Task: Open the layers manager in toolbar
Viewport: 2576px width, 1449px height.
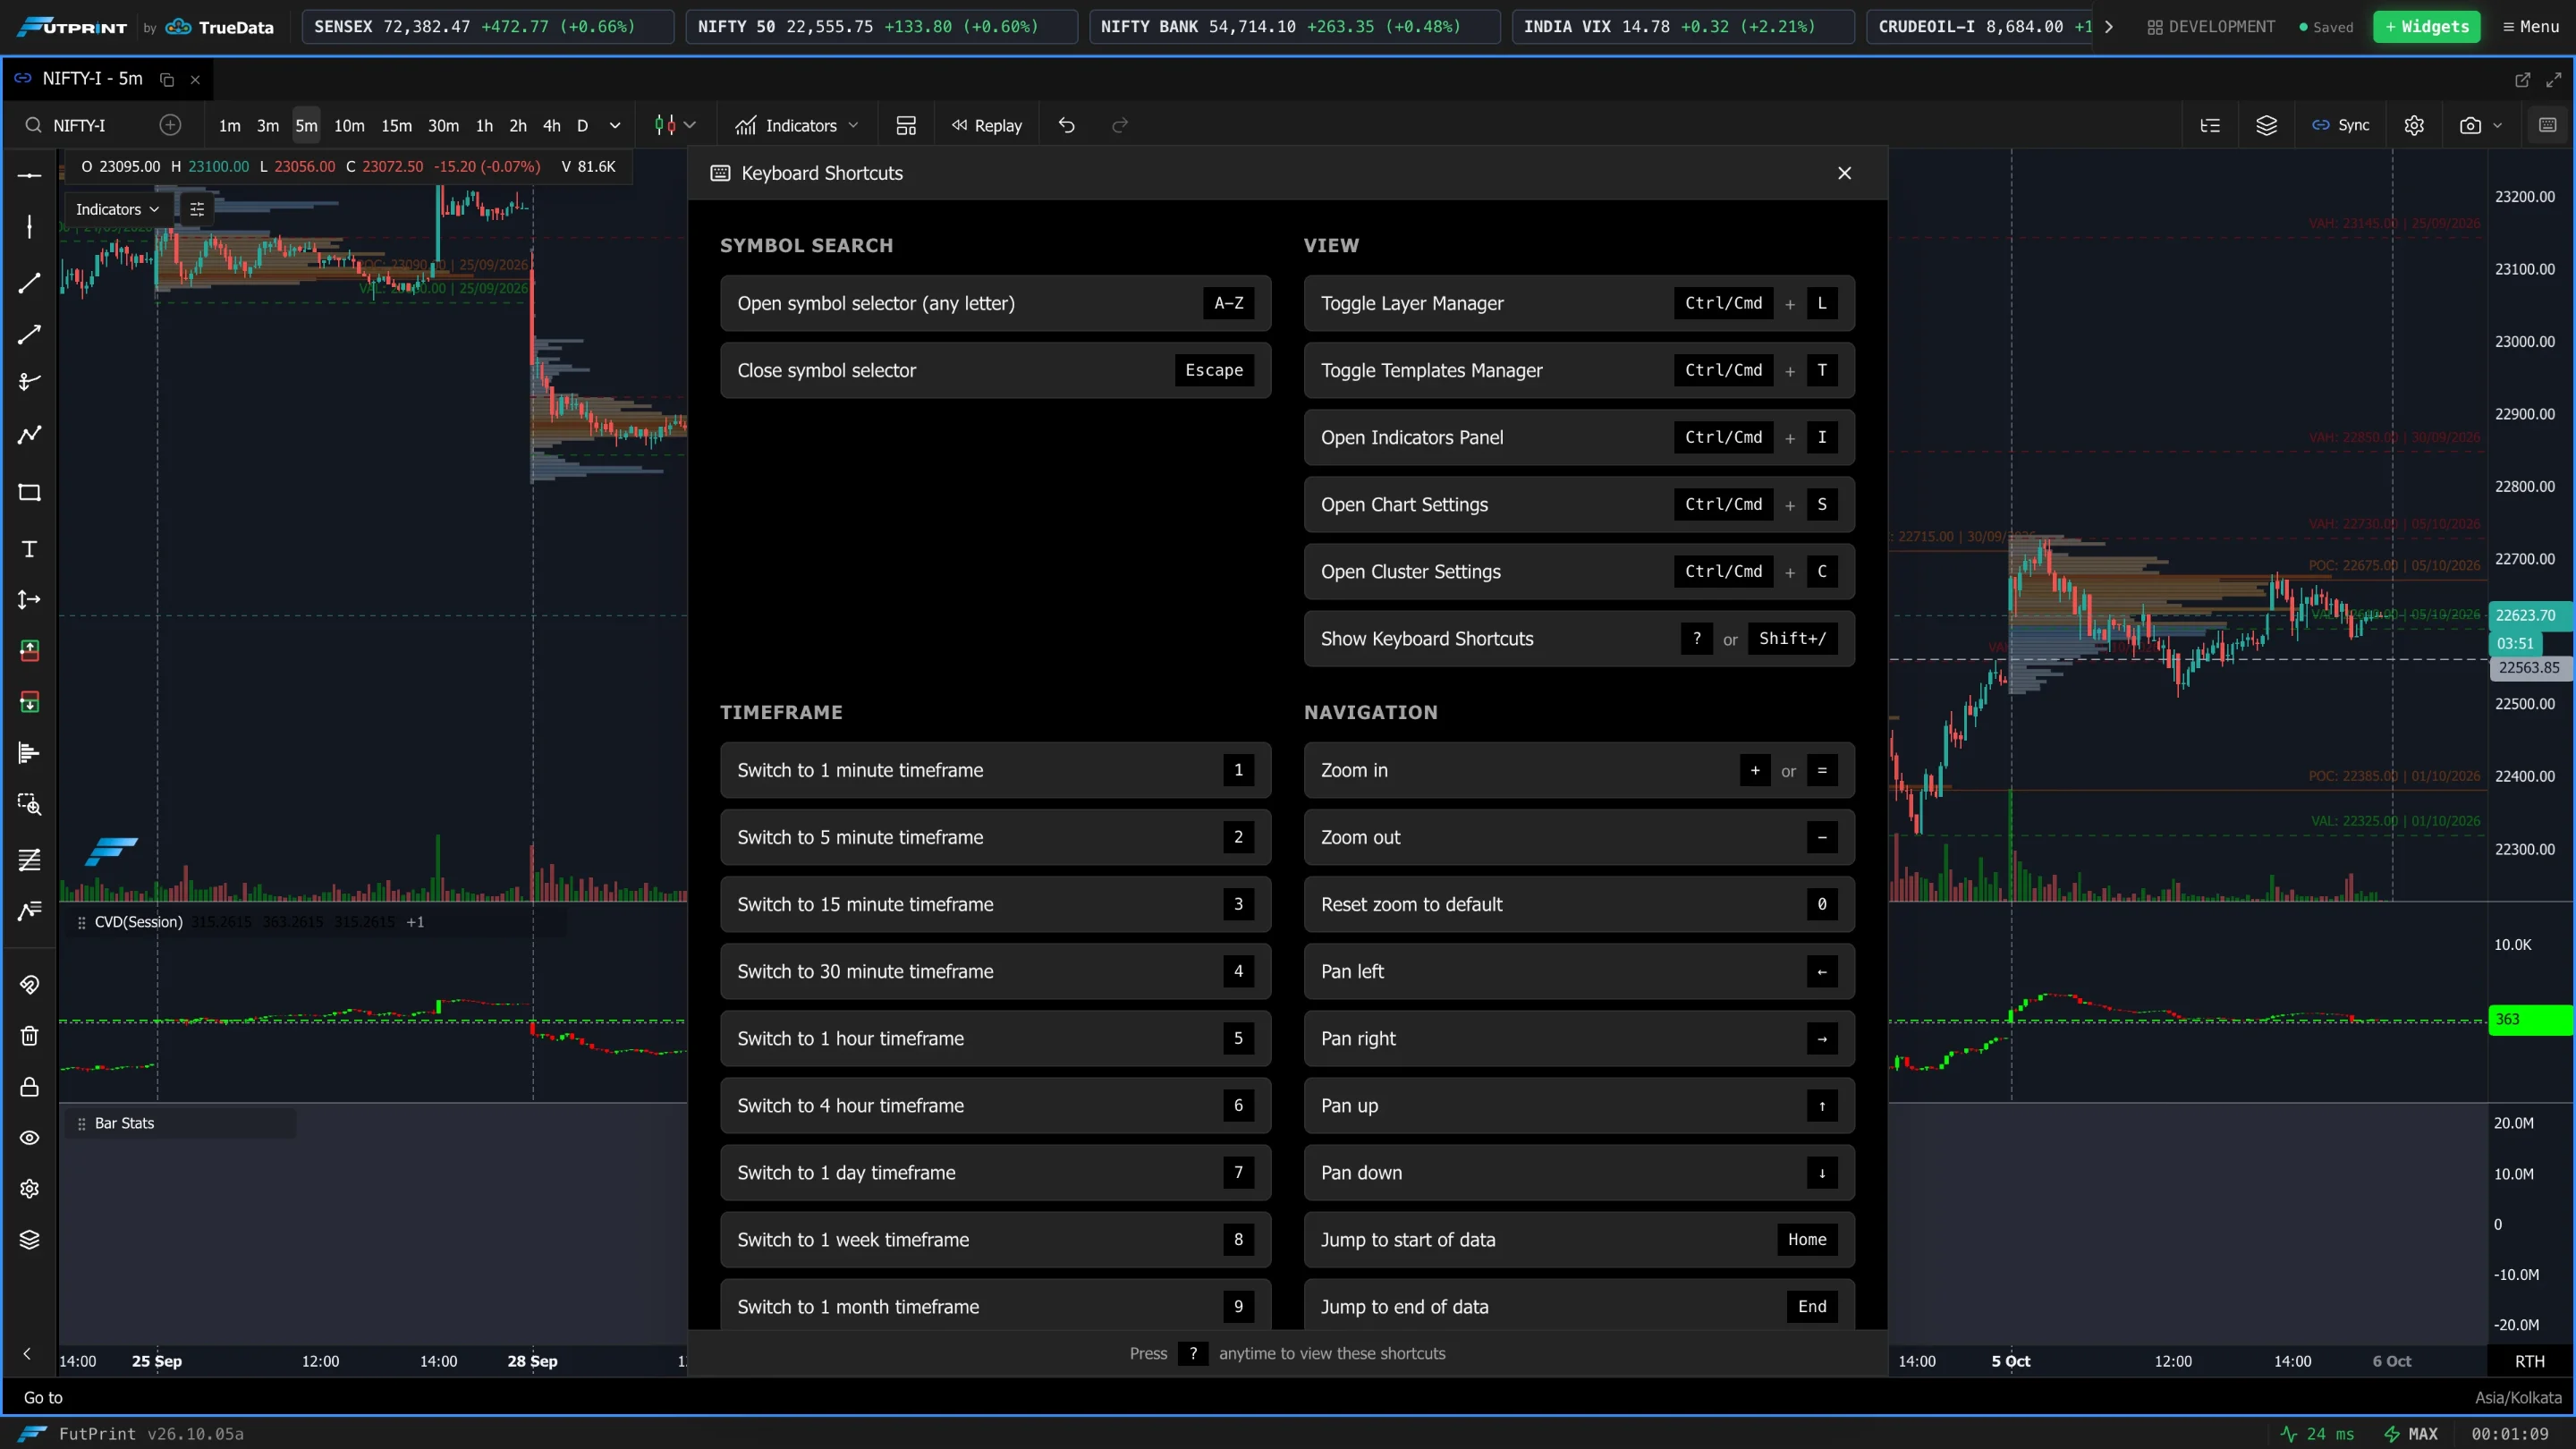Action: click(x=2266, y=125)
